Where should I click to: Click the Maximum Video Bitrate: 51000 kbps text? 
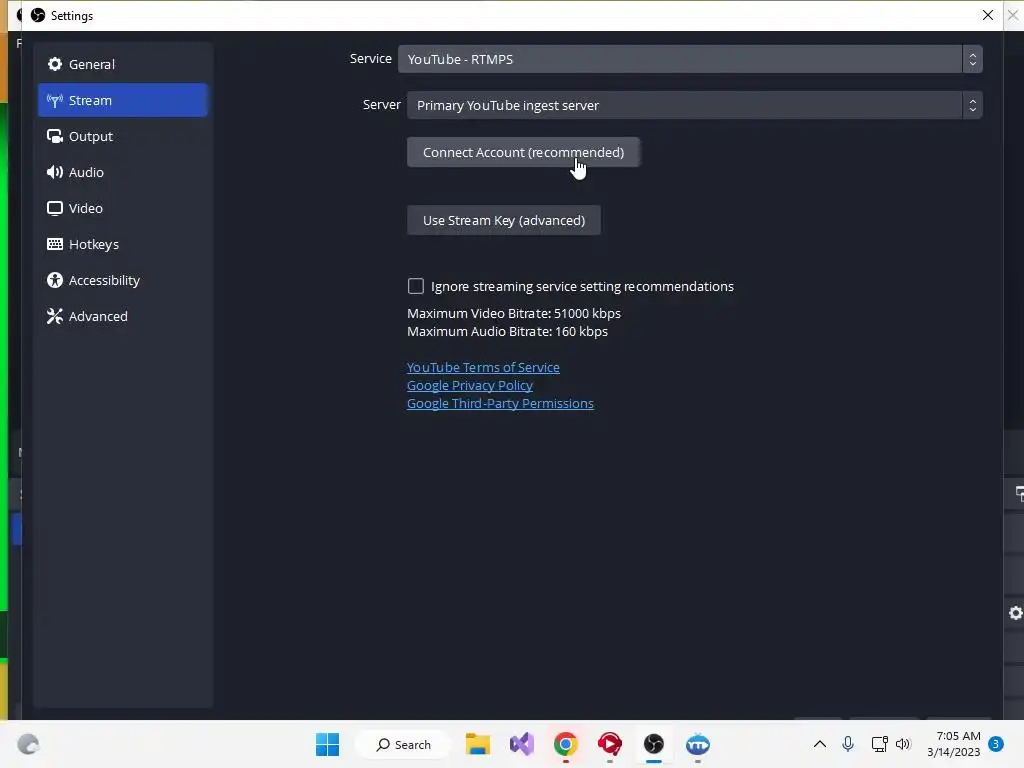[514, 313]
